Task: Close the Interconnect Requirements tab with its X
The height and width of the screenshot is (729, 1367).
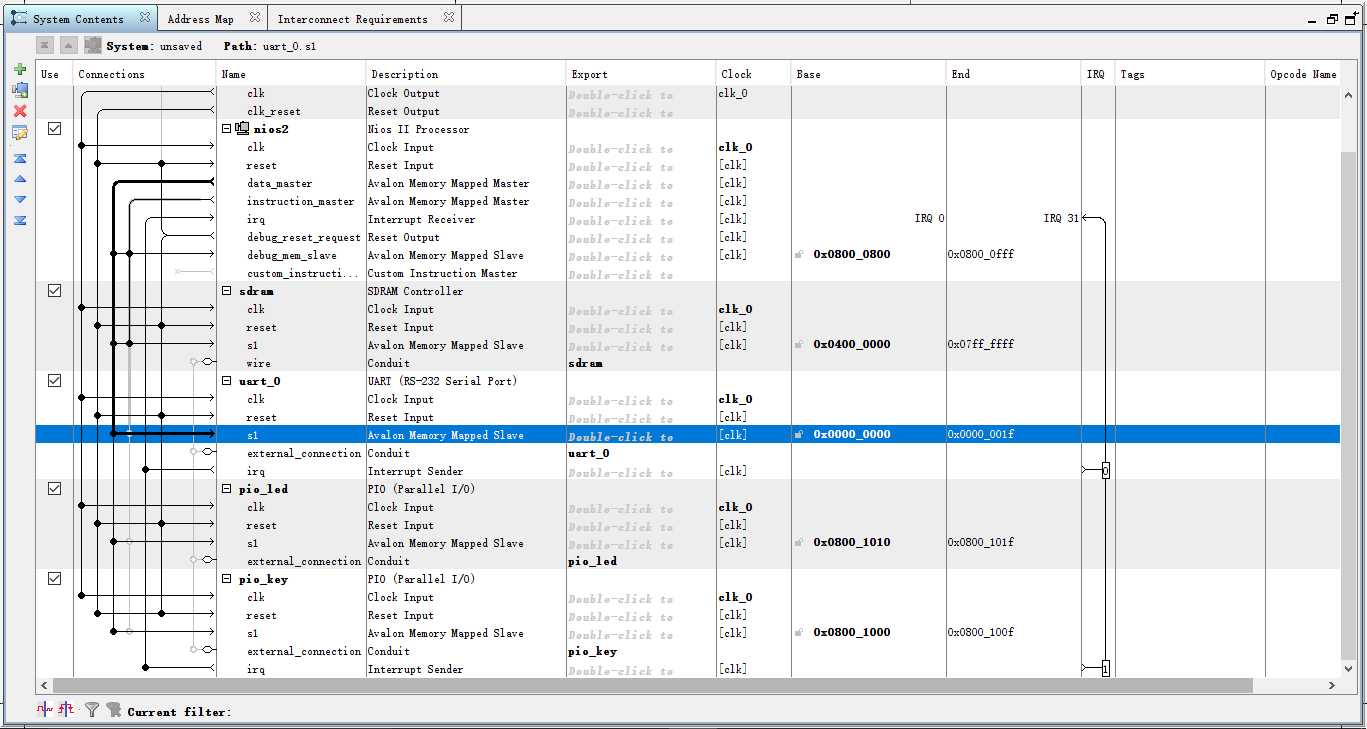Action: (448, 17)
